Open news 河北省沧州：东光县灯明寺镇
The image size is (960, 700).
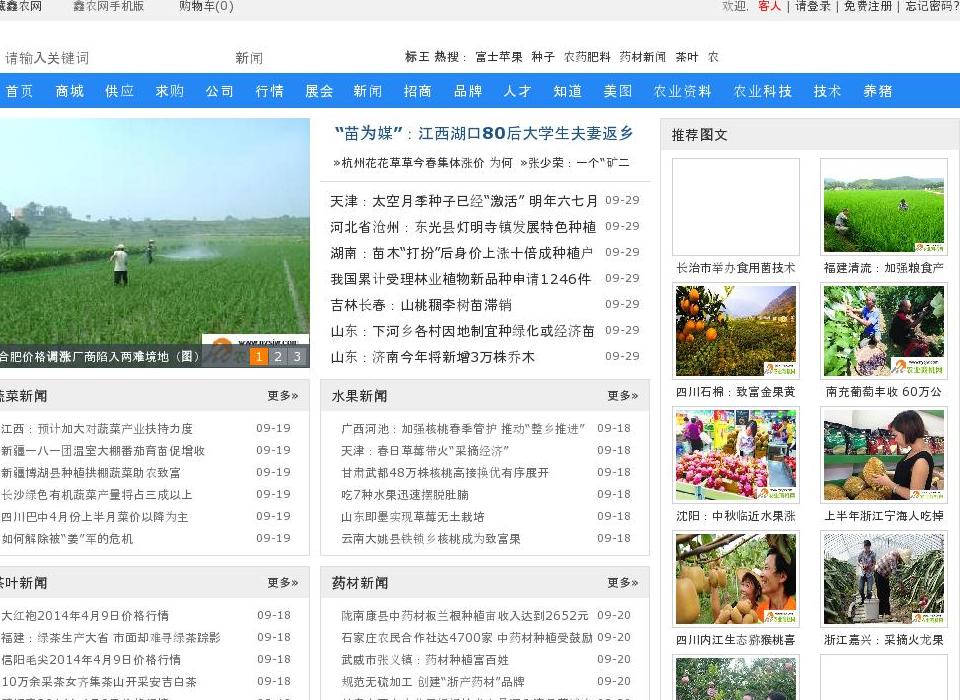point(463,227)
